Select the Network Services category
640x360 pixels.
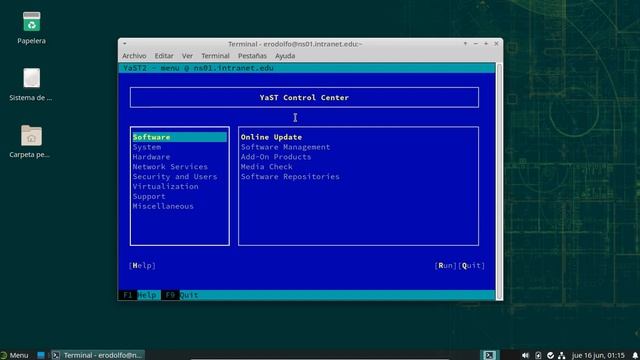(170, 167)
